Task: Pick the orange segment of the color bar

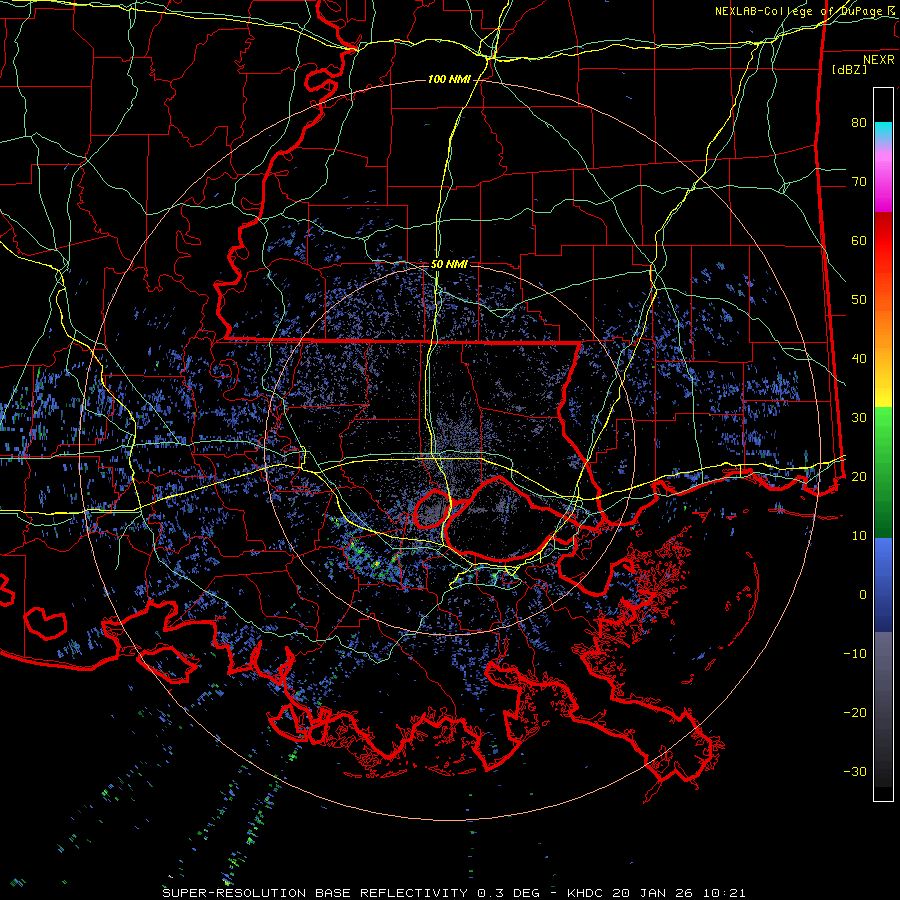Action: pos(883,333)
